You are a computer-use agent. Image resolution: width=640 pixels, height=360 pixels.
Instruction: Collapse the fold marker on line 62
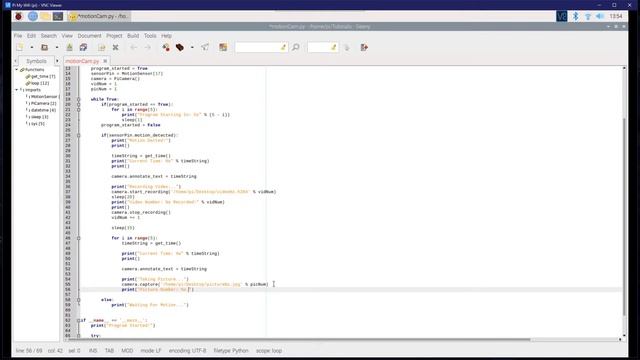coord(78,320)
